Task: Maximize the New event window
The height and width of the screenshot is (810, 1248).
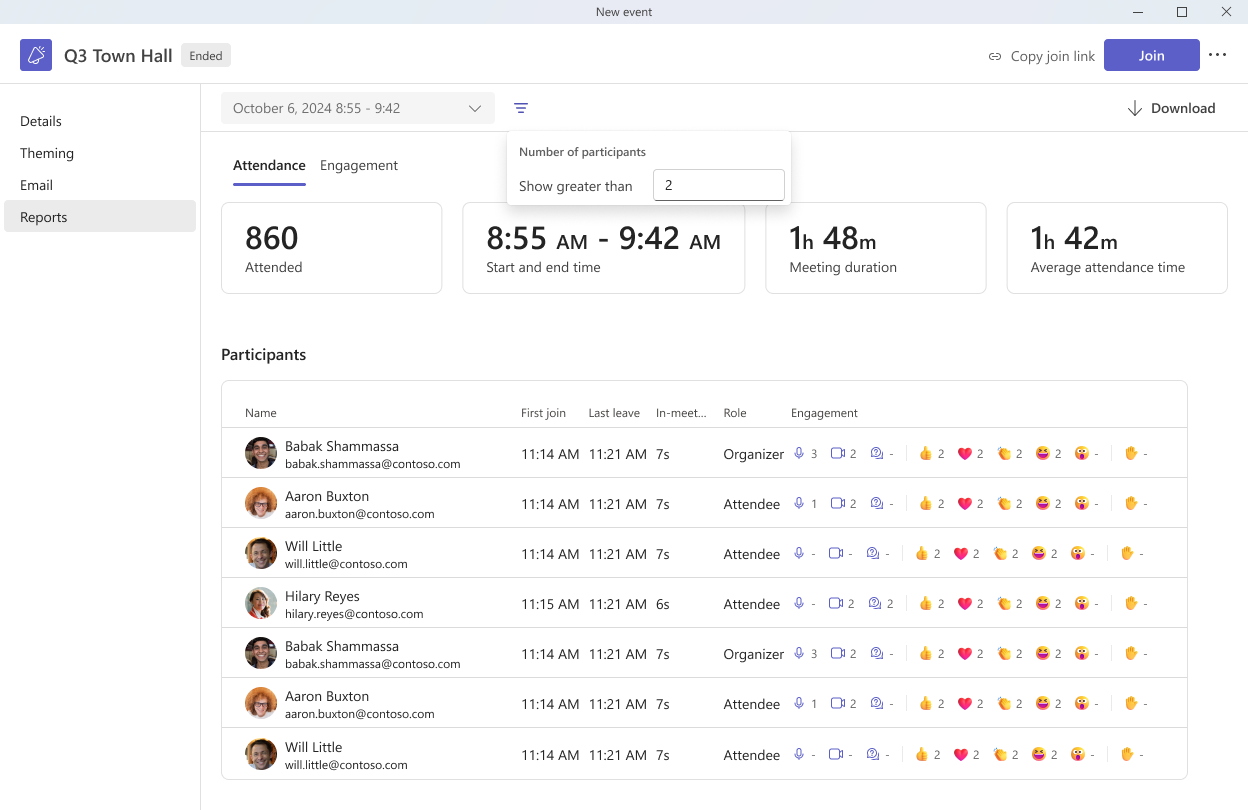Action: (1182, 12)
